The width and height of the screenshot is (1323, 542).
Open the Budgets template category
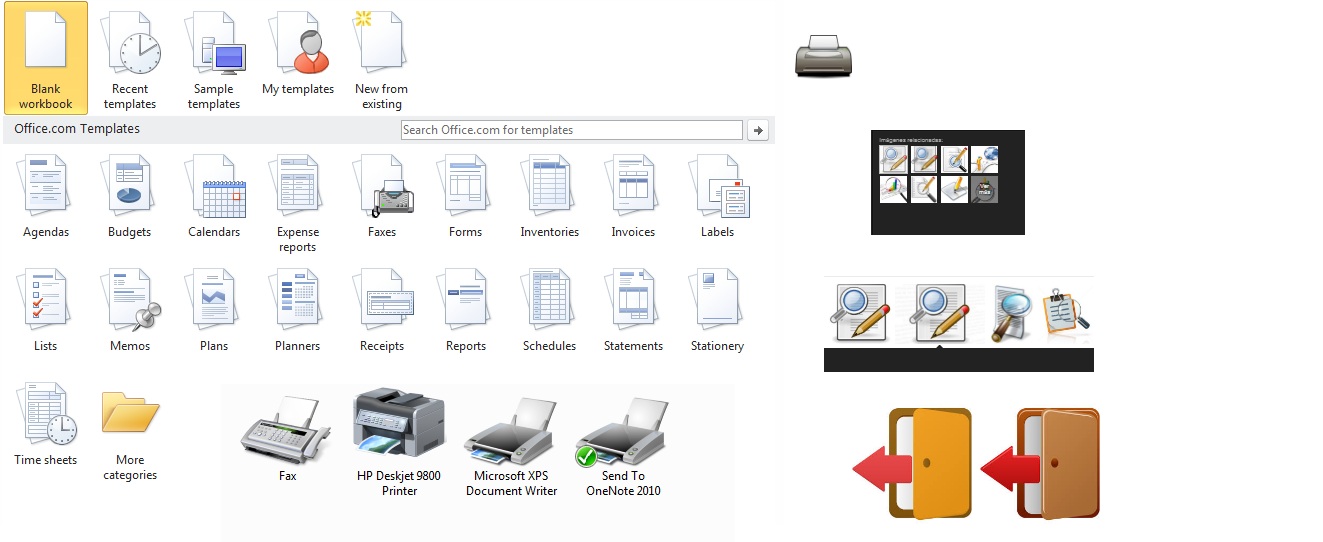point(130,196)
